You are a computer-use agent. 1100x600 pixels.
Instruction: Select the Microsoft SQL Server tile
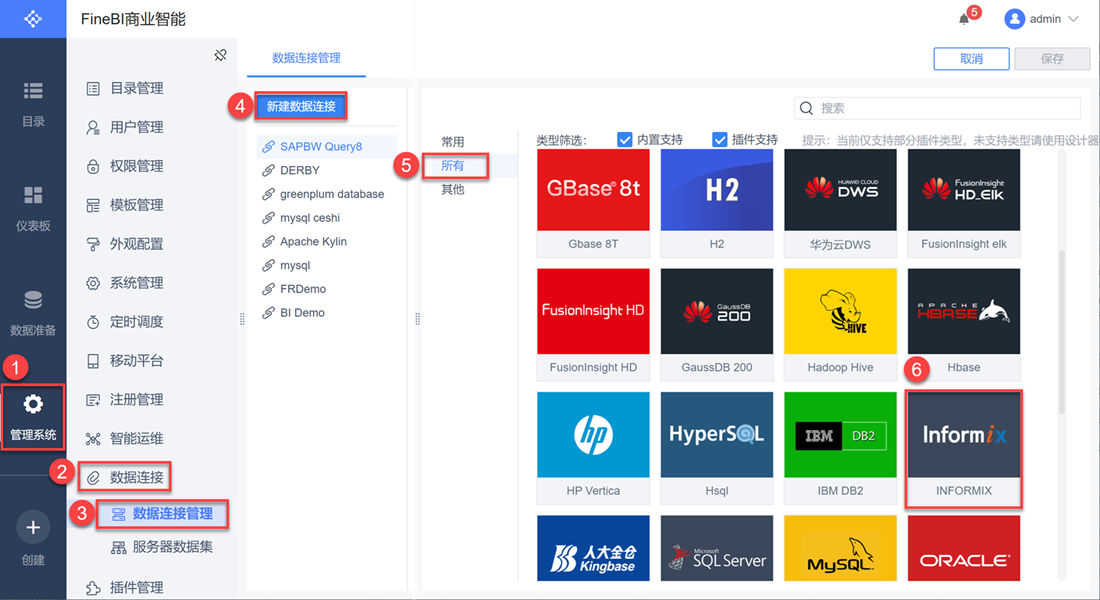tap(717, 548)
